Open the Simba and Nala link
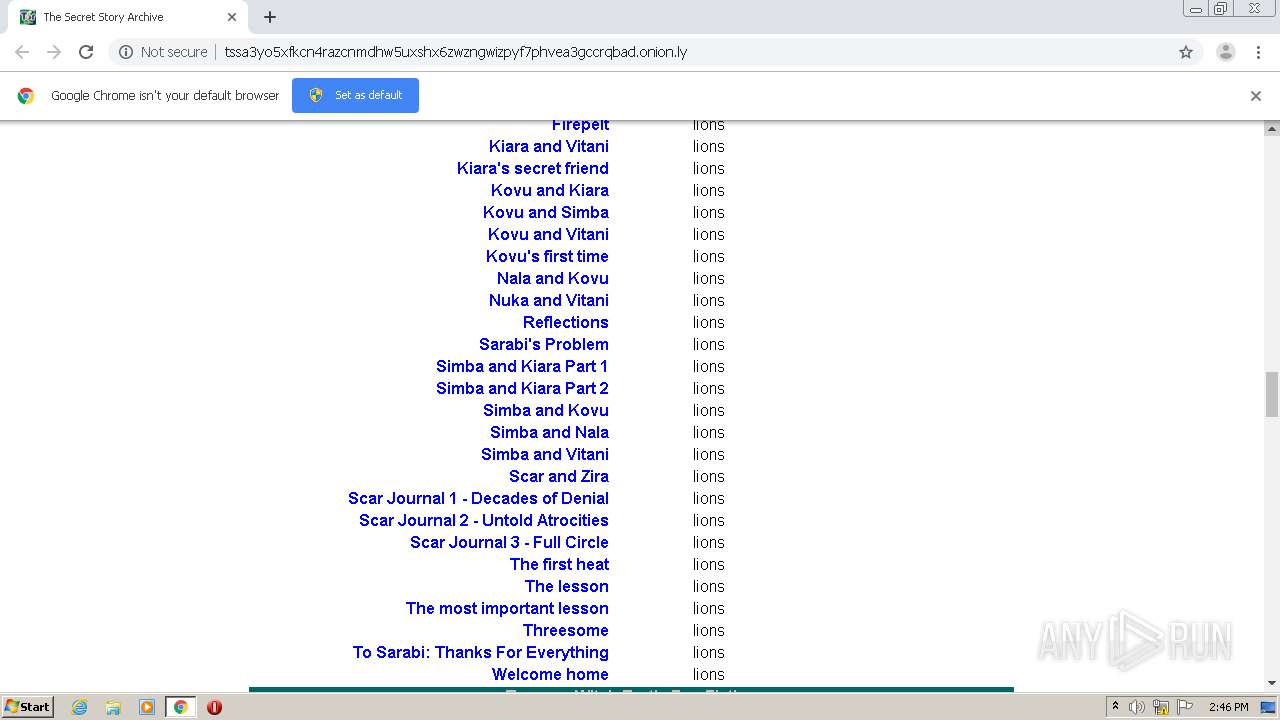1280x720 pixels. (x=549, y=432)
